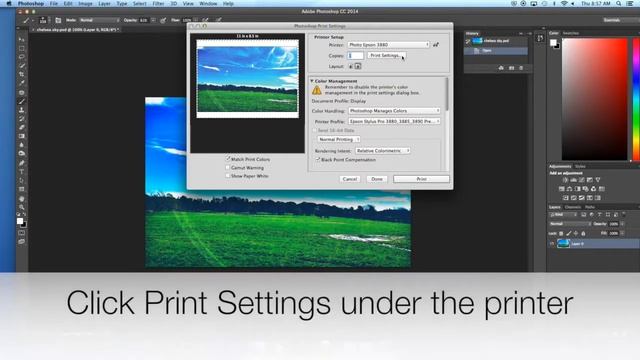The image size is (640, 360).
Task: Toggle lock all for the layer
Action: pos(583,233)
